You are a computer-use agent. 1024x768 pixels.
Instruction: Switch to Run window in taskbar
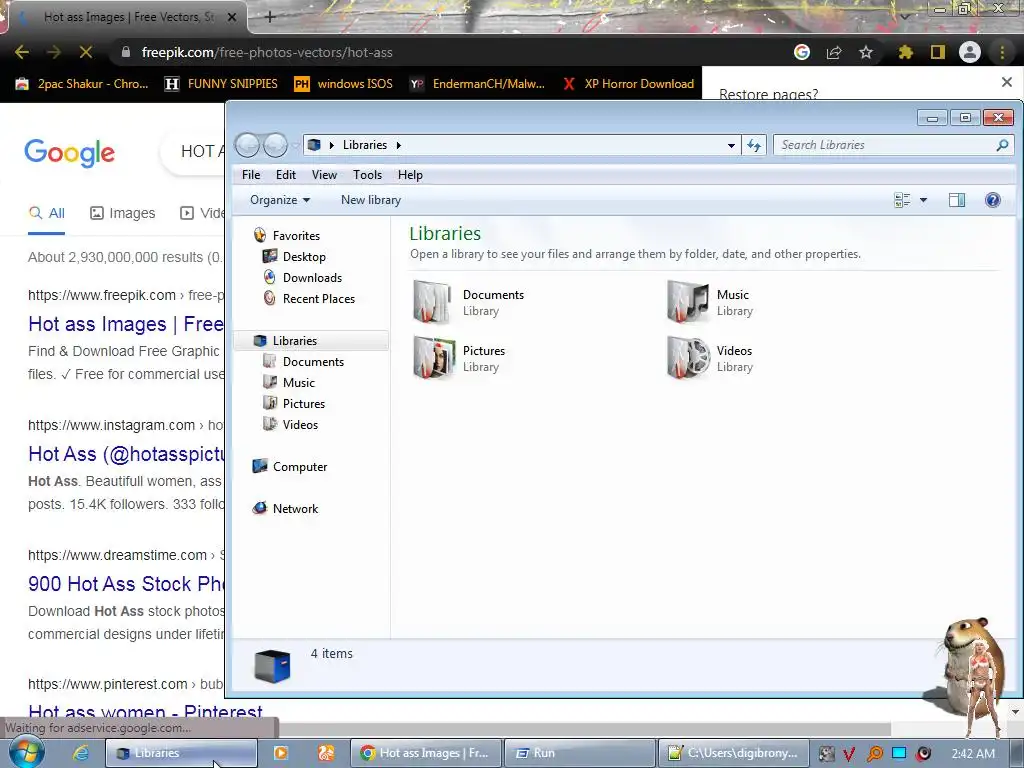[580, 753]
